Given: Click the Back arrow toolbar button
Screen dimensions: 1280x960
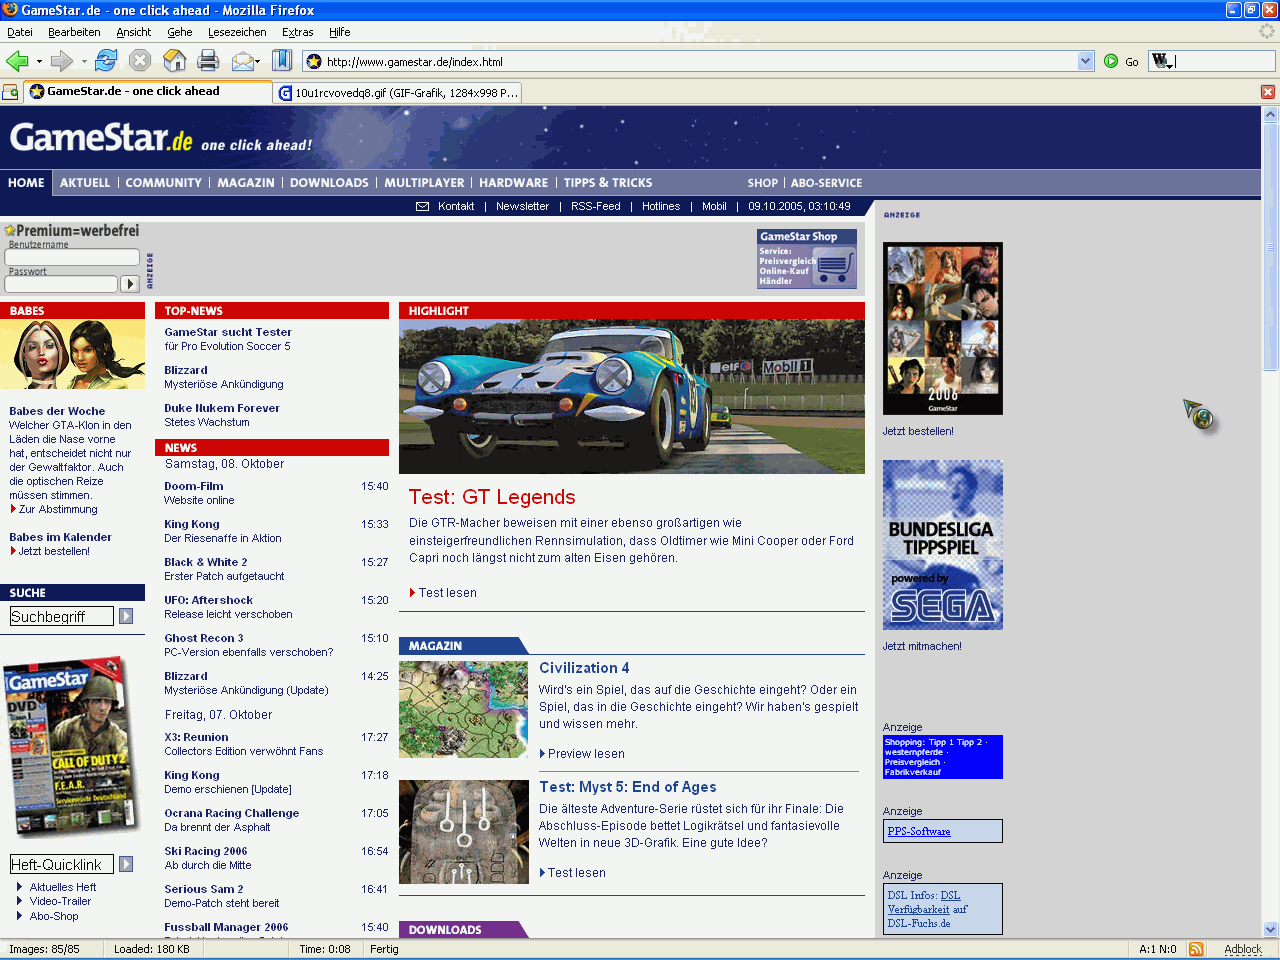Looking at the screenshot, I should pyautogui.click(x=17, y=61).
